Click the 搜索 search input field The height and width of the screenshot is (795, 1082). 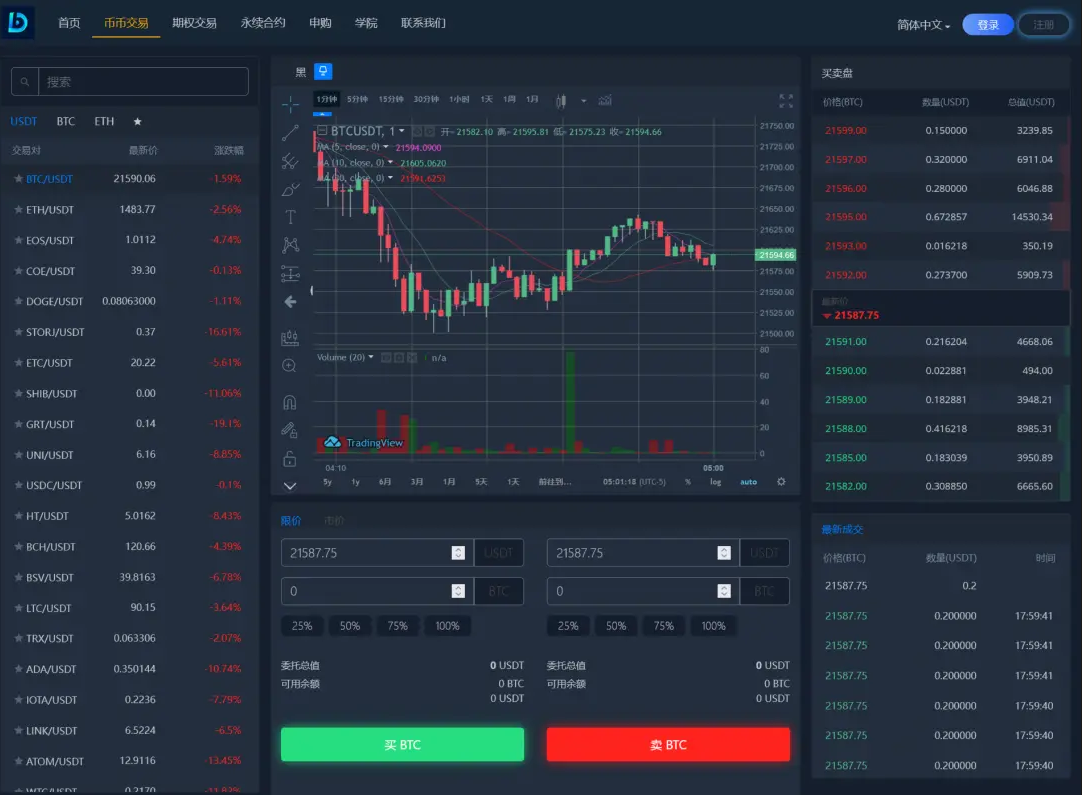pos(142,82)
